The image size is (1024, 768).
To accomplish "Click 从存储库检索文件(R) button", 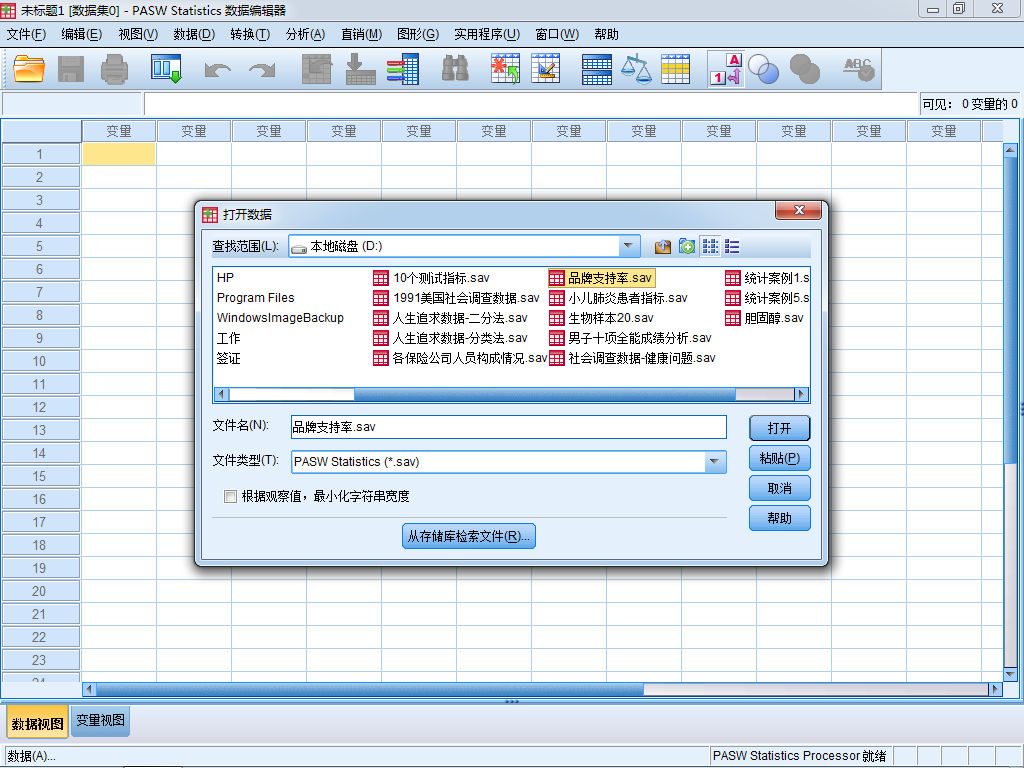I will point(469,536).
